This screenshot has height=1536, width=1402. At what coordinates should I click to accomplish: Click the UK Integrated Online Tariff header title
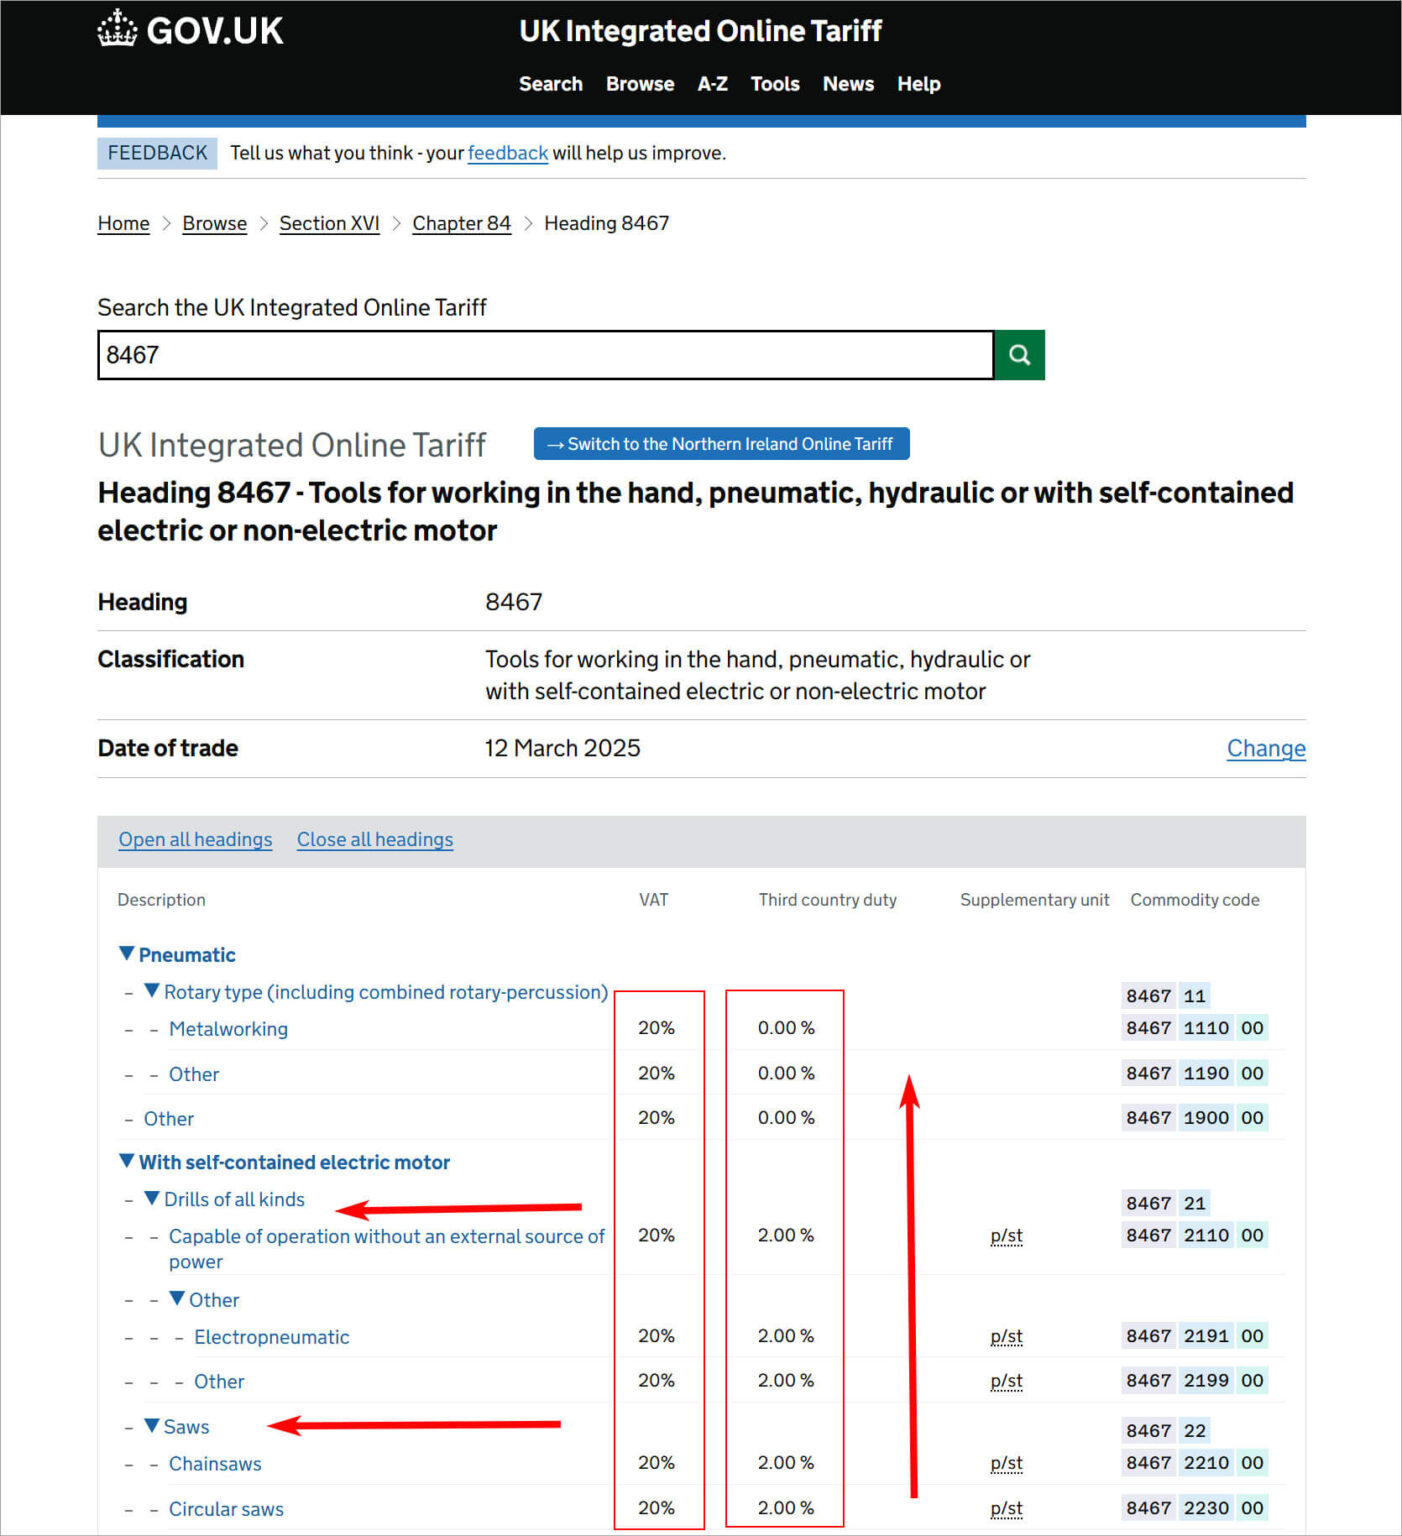point(700,31)
